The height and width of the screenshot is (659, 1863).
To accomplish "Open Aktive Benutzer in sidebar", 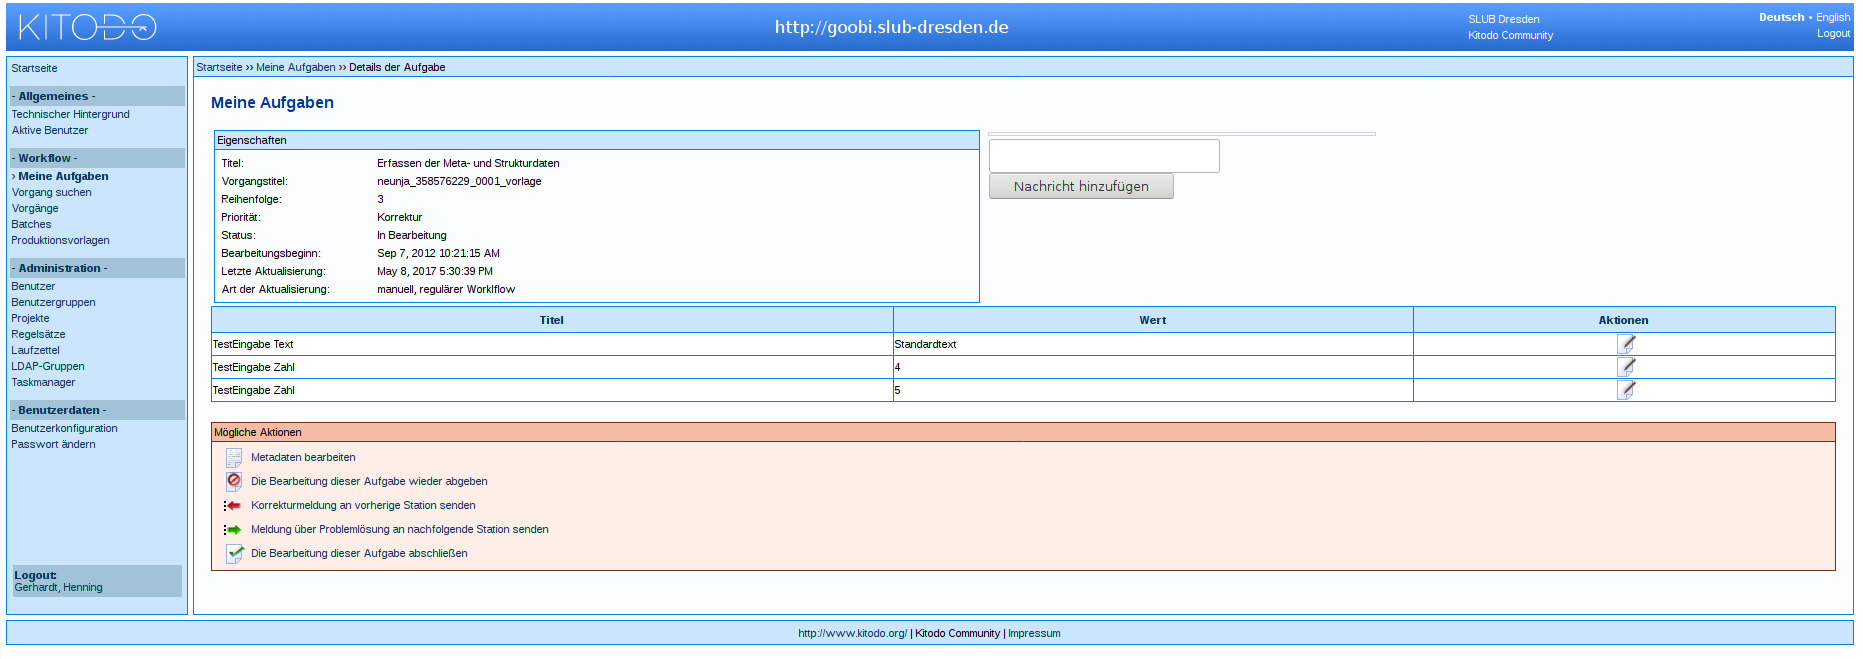I will point(50,130).
